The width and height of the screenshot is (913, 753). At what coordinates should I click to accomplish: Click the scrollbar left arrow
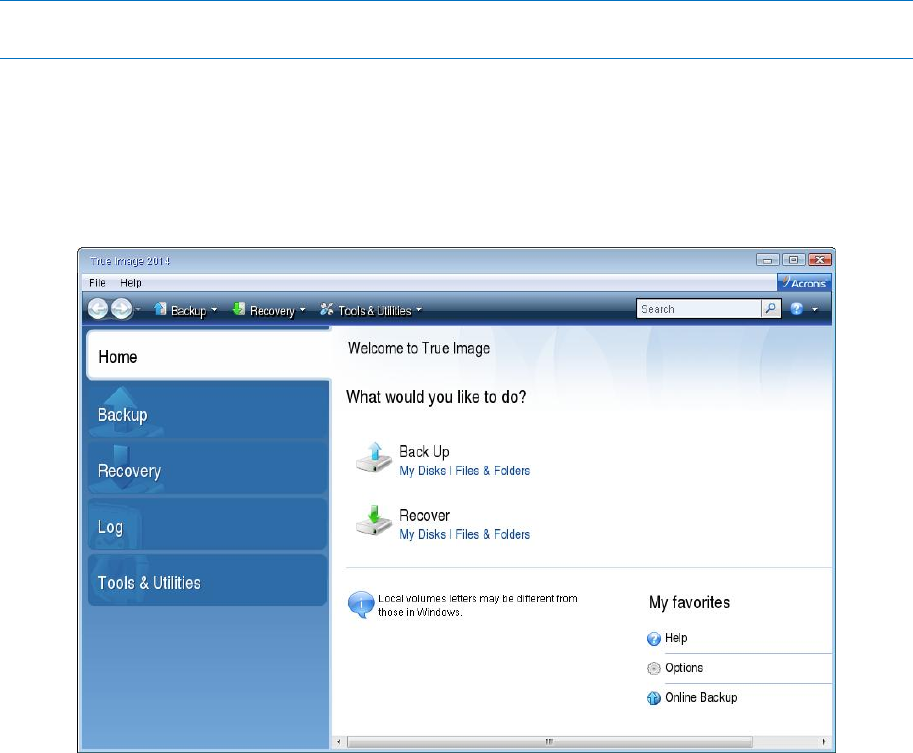tap(339, 742)
